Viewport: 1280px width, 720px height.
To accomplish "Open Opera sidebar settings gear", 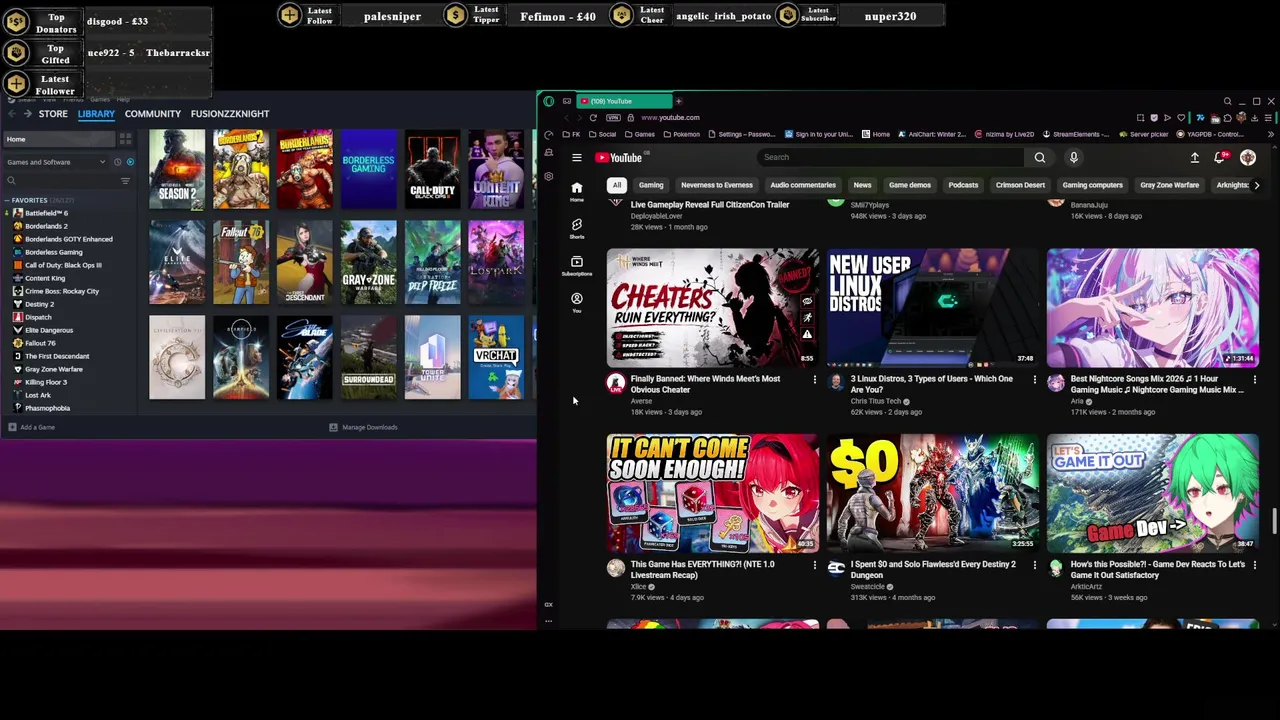I will point(549,176).
